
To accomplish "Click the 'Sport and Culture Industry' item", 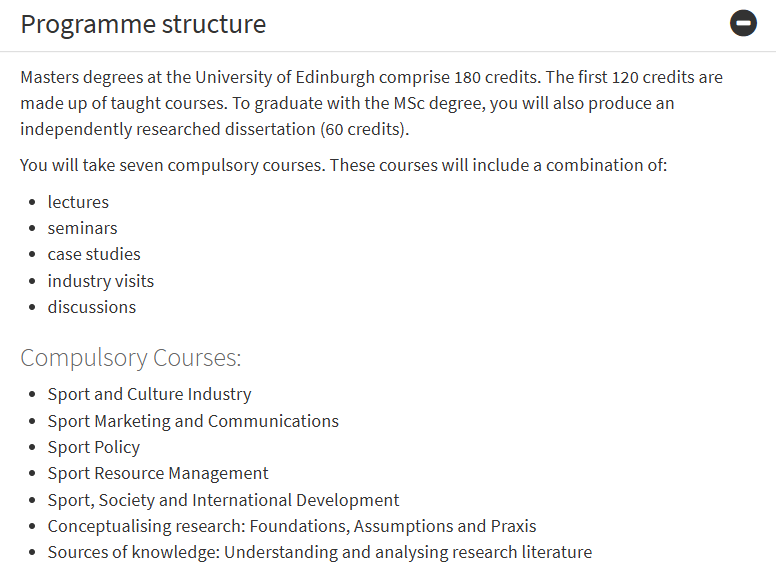I will click(149, 394).
